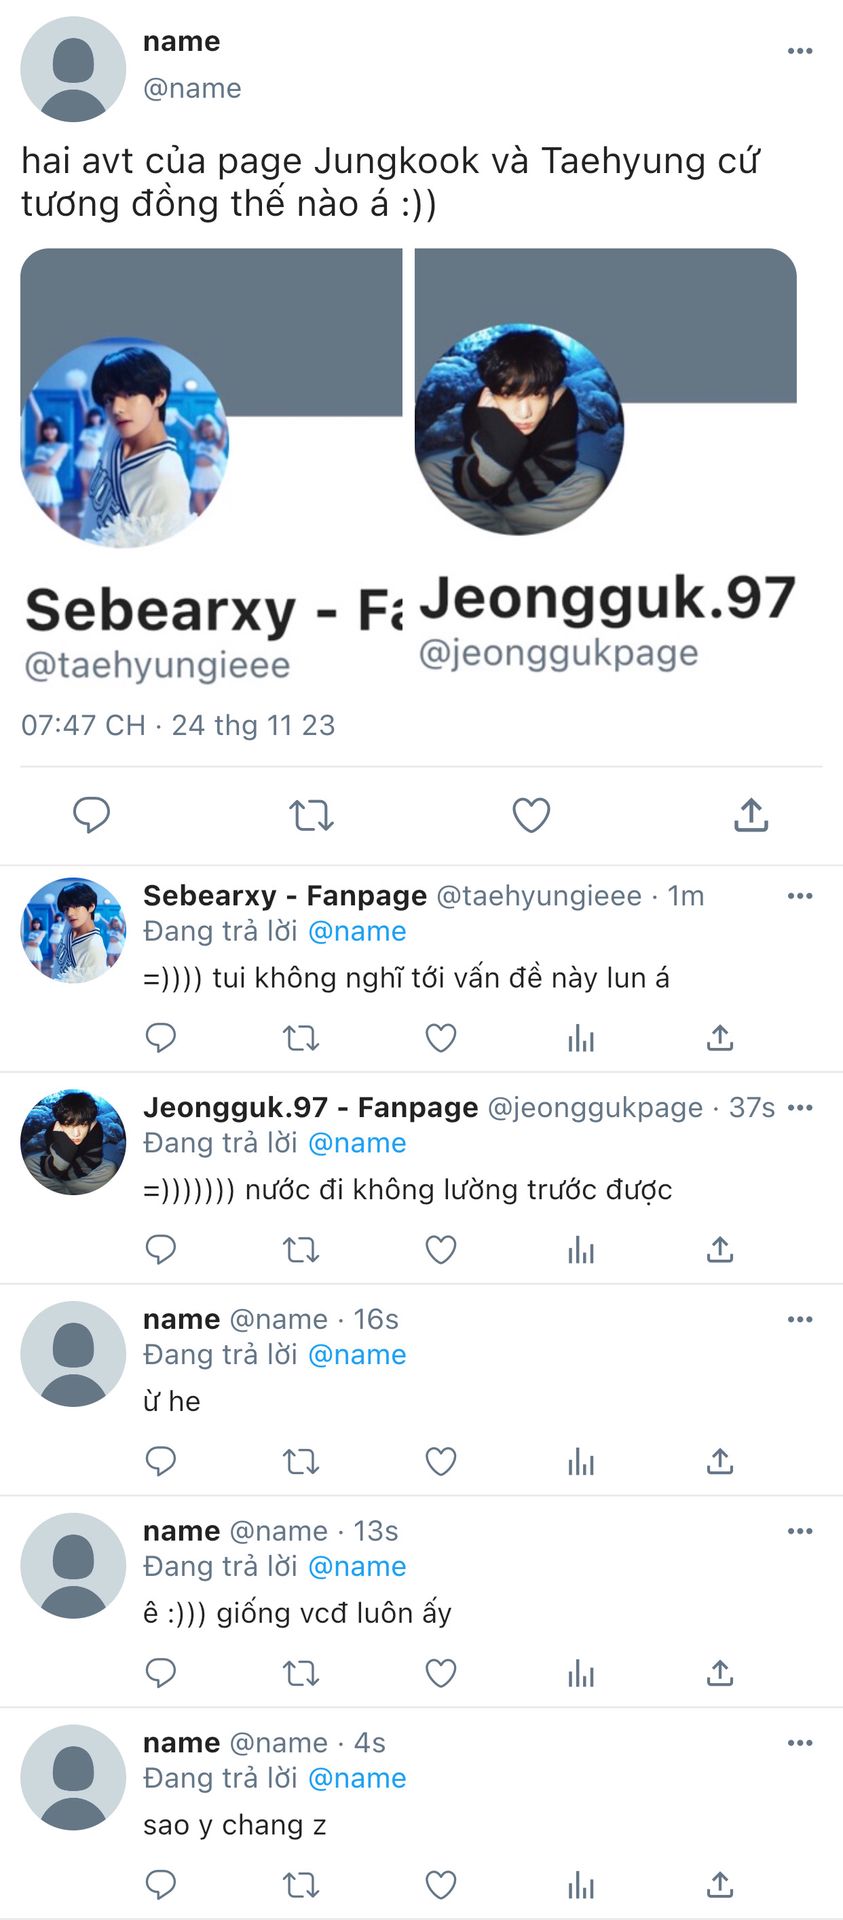Image resolution: width=843 pixels, height=1920 pixels.
Task: Like the Jeongguk.97 - Fanpage reply
Action: pos(441,1250)
